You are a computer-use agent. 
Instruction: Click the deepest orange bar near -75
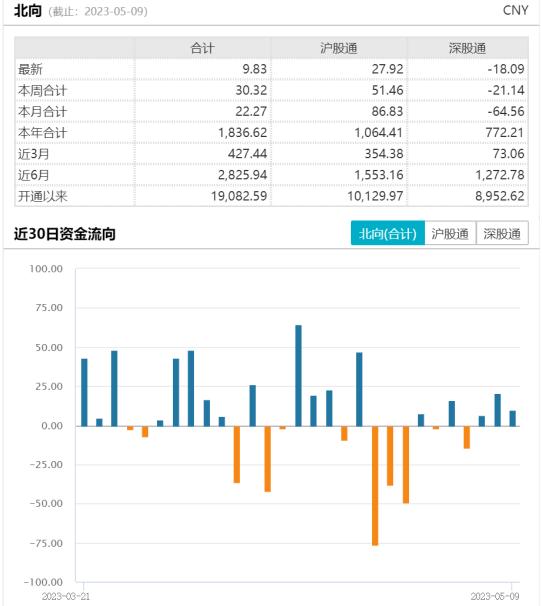(375, 486)
